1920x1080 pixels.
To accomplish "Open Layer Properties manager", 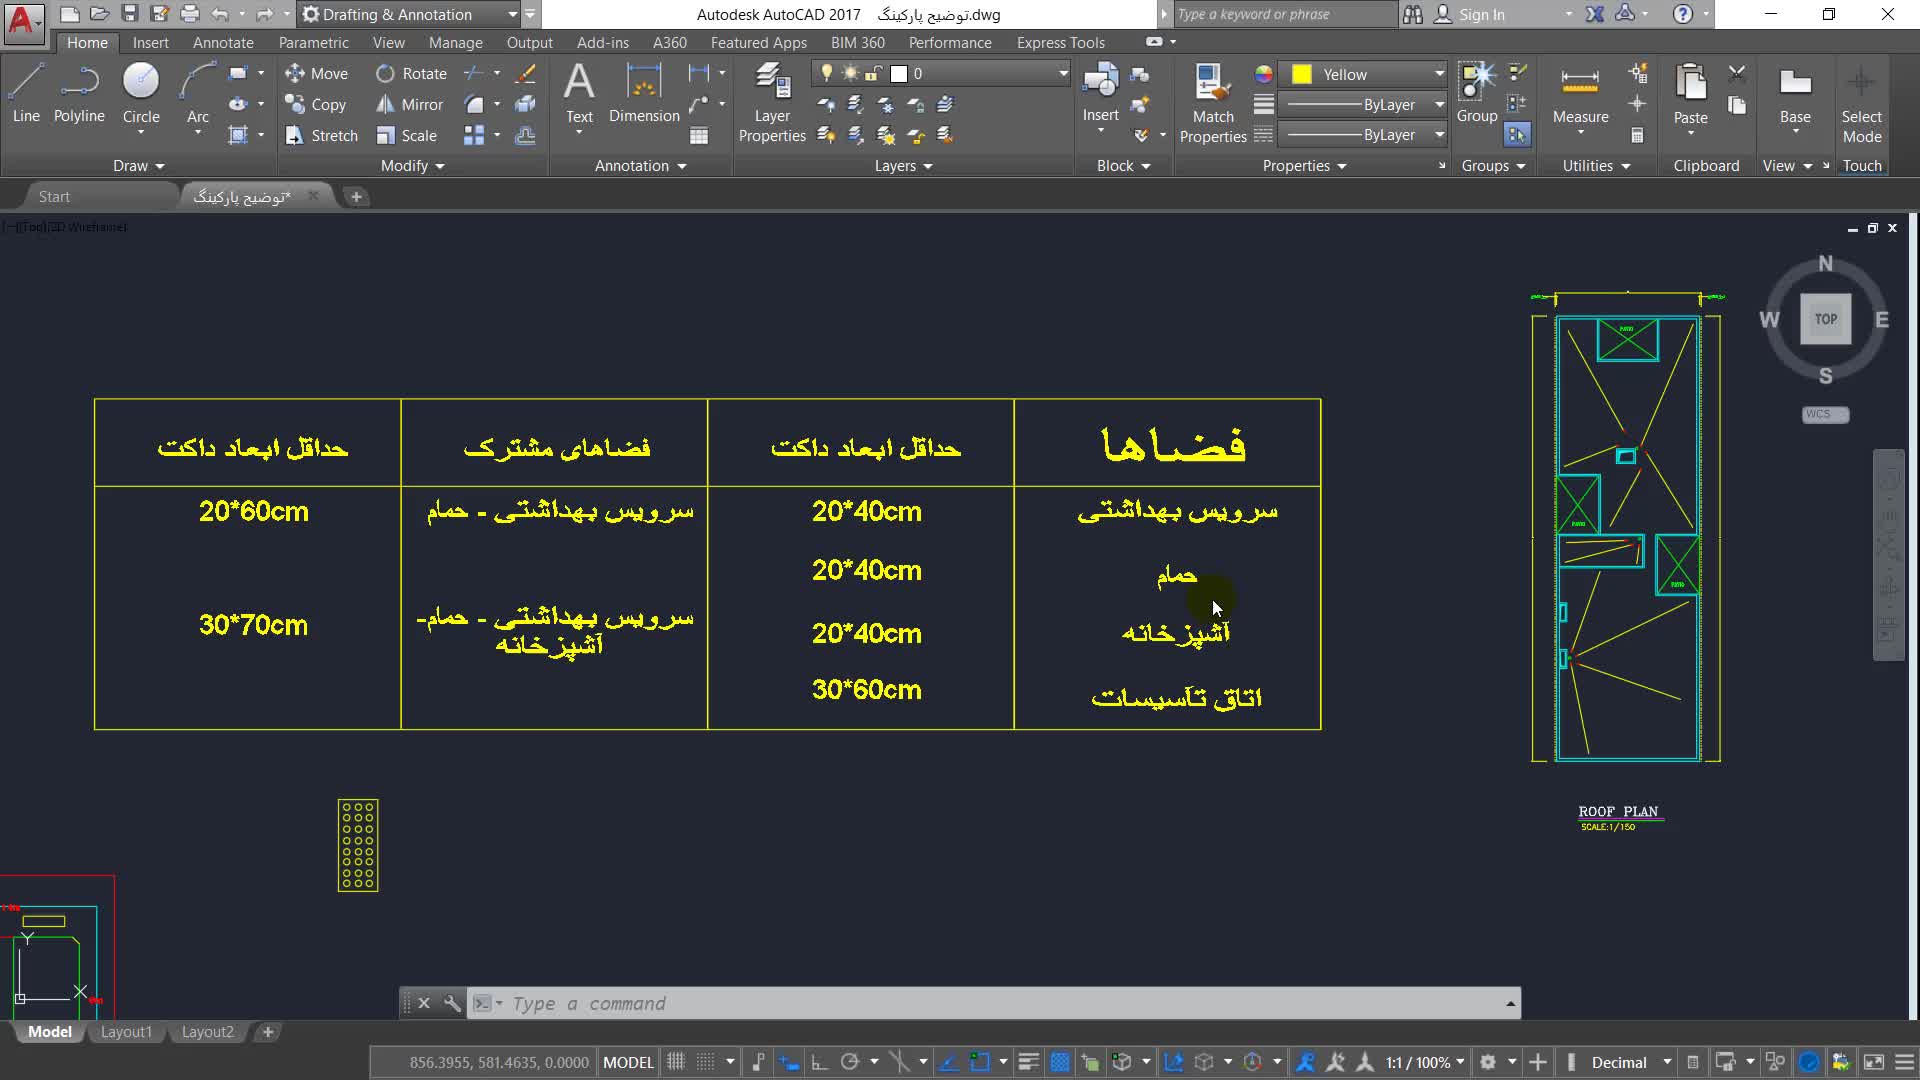I will coord(772,101).
